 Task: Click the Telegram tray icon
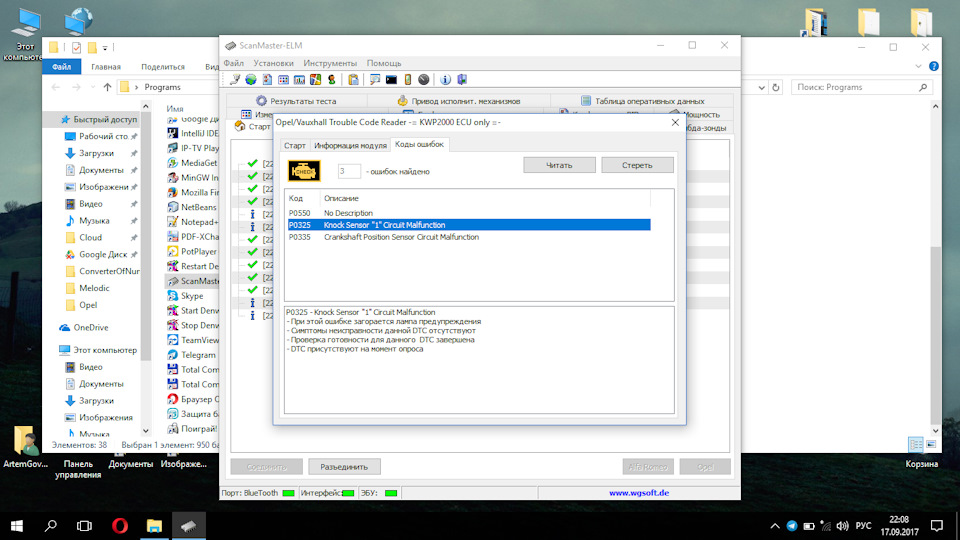792,525
